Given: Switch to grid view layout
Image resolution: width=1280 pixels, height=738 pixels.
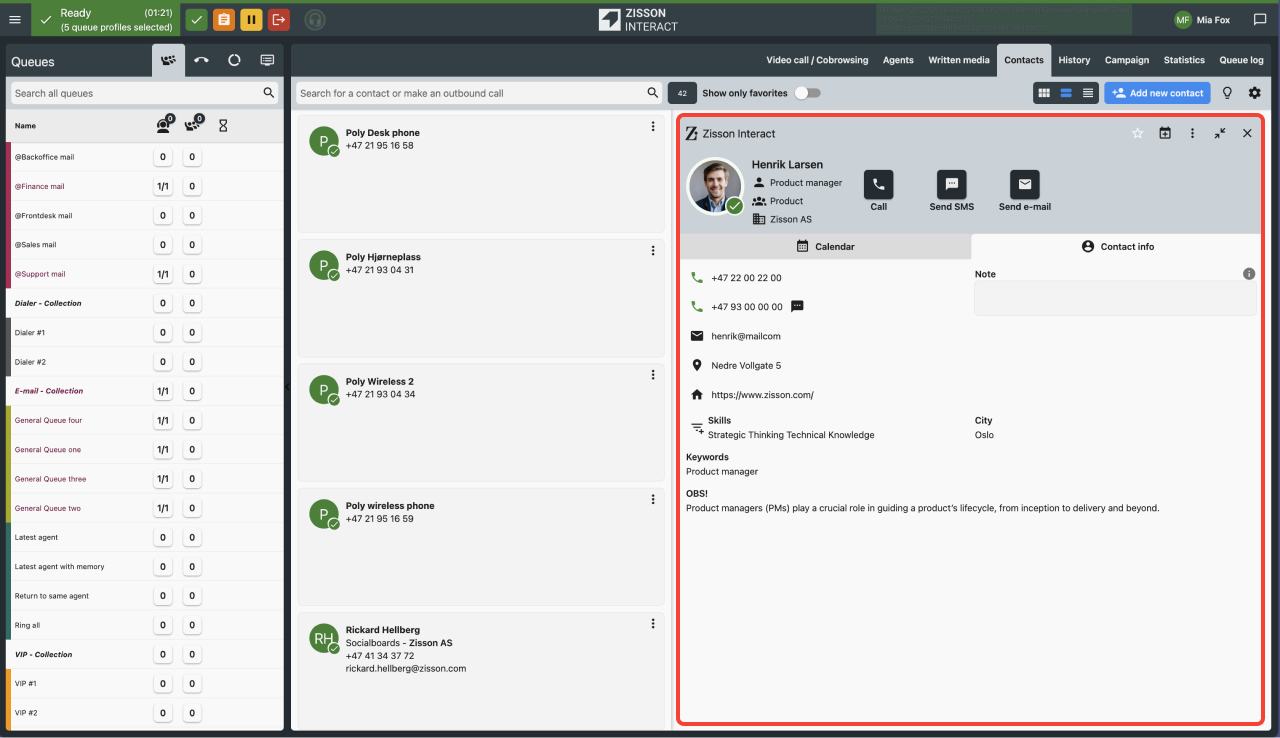Looking at the screenshot, I should [1044, 93].
